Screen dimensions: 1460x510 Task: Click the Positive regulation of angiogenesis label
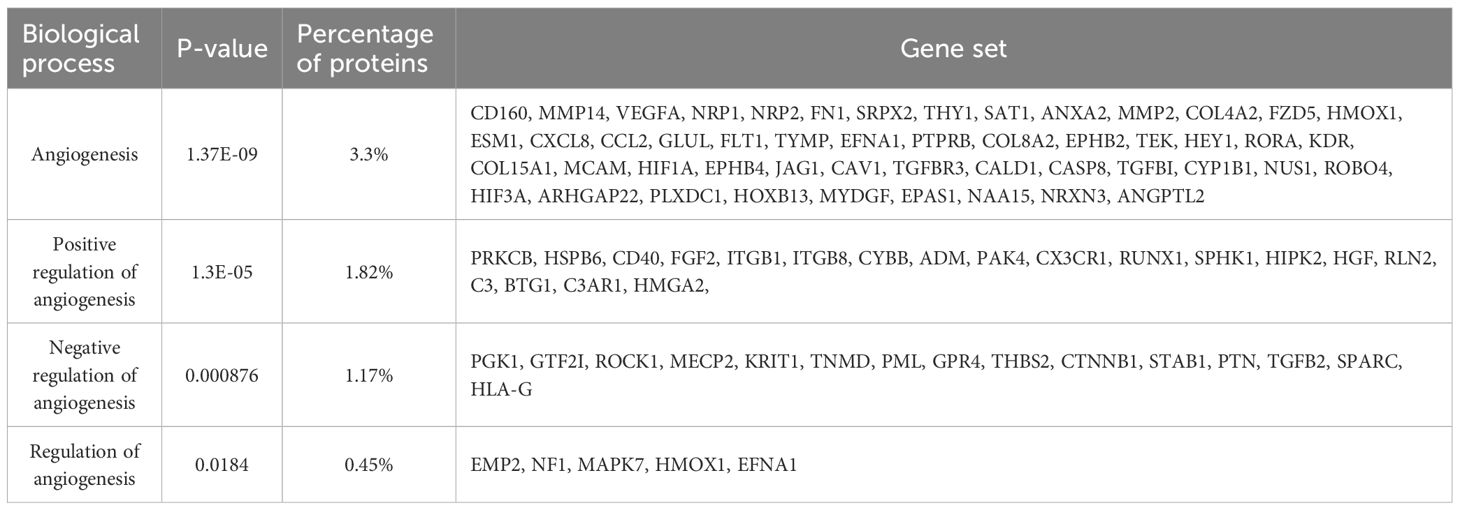[82, 271]
